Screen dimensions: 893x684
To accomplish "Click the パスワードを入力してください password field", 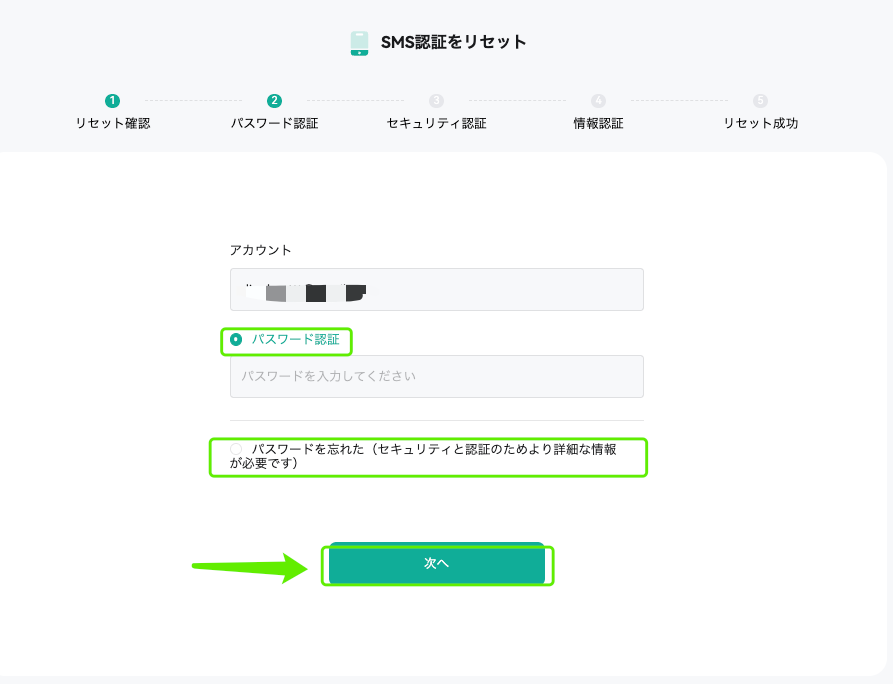I will tap(437, 376).
